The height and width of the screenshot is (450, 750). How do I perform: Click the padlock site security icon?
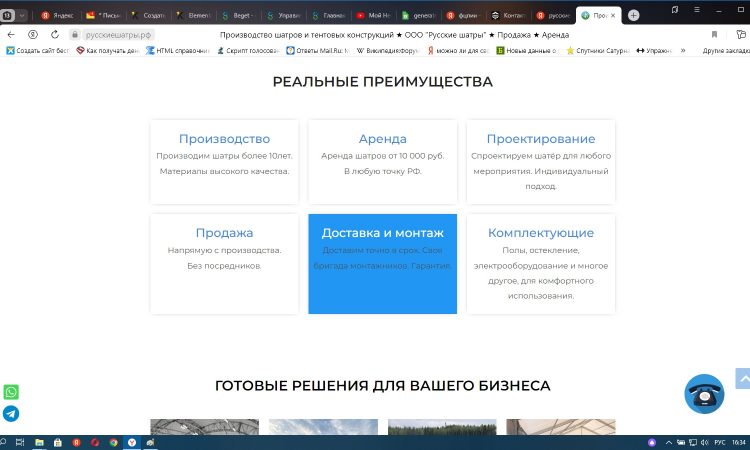(x=75, y=34)
